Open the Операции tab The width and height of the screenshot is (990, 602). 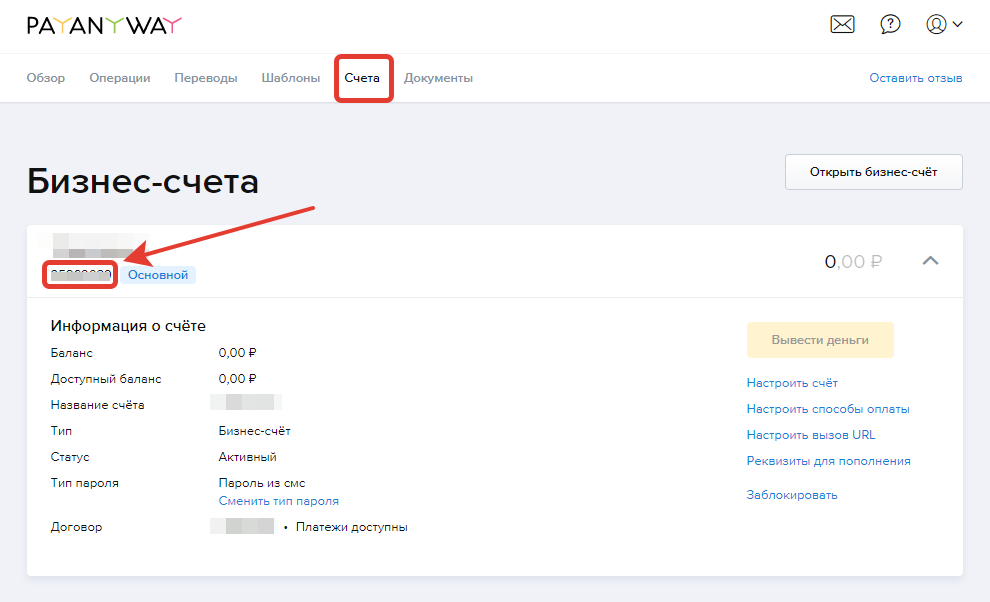click(x=120, y=78)
